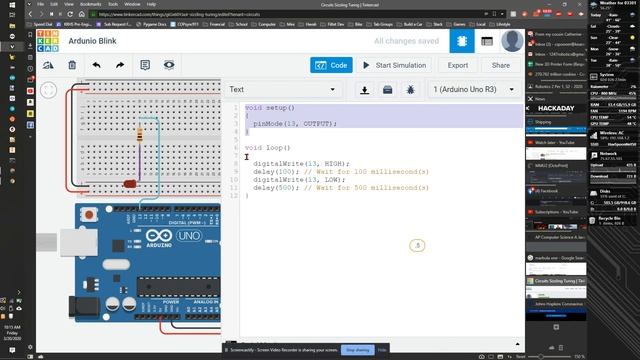Toggle notes visibility eye icon
The width and height of the screenshot is (640, 360).
tap(169, 65)
